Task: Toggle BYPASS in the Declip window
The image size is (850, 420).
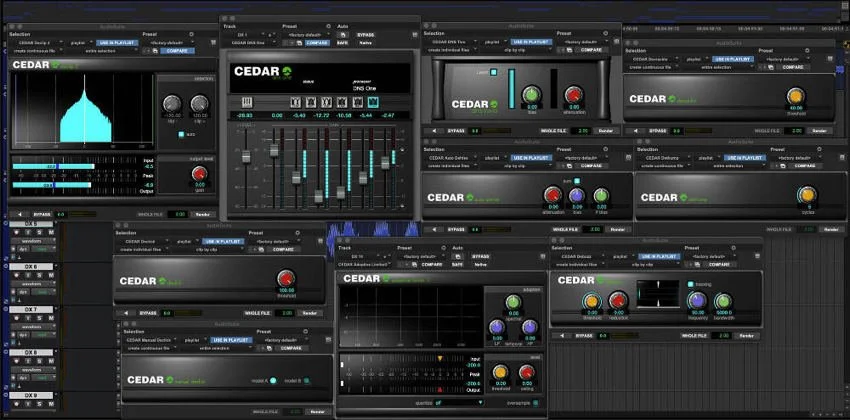Action: [41, 214]
